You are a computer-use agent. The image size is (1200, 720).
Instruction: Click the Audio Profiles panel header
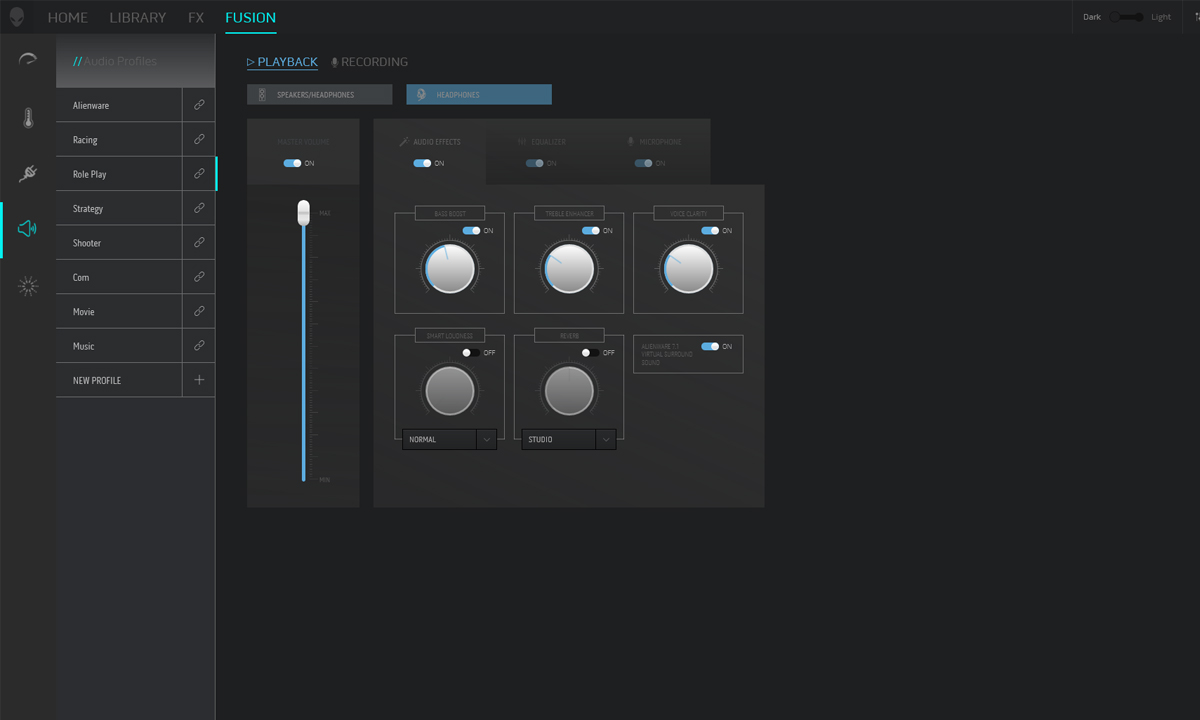135,61
